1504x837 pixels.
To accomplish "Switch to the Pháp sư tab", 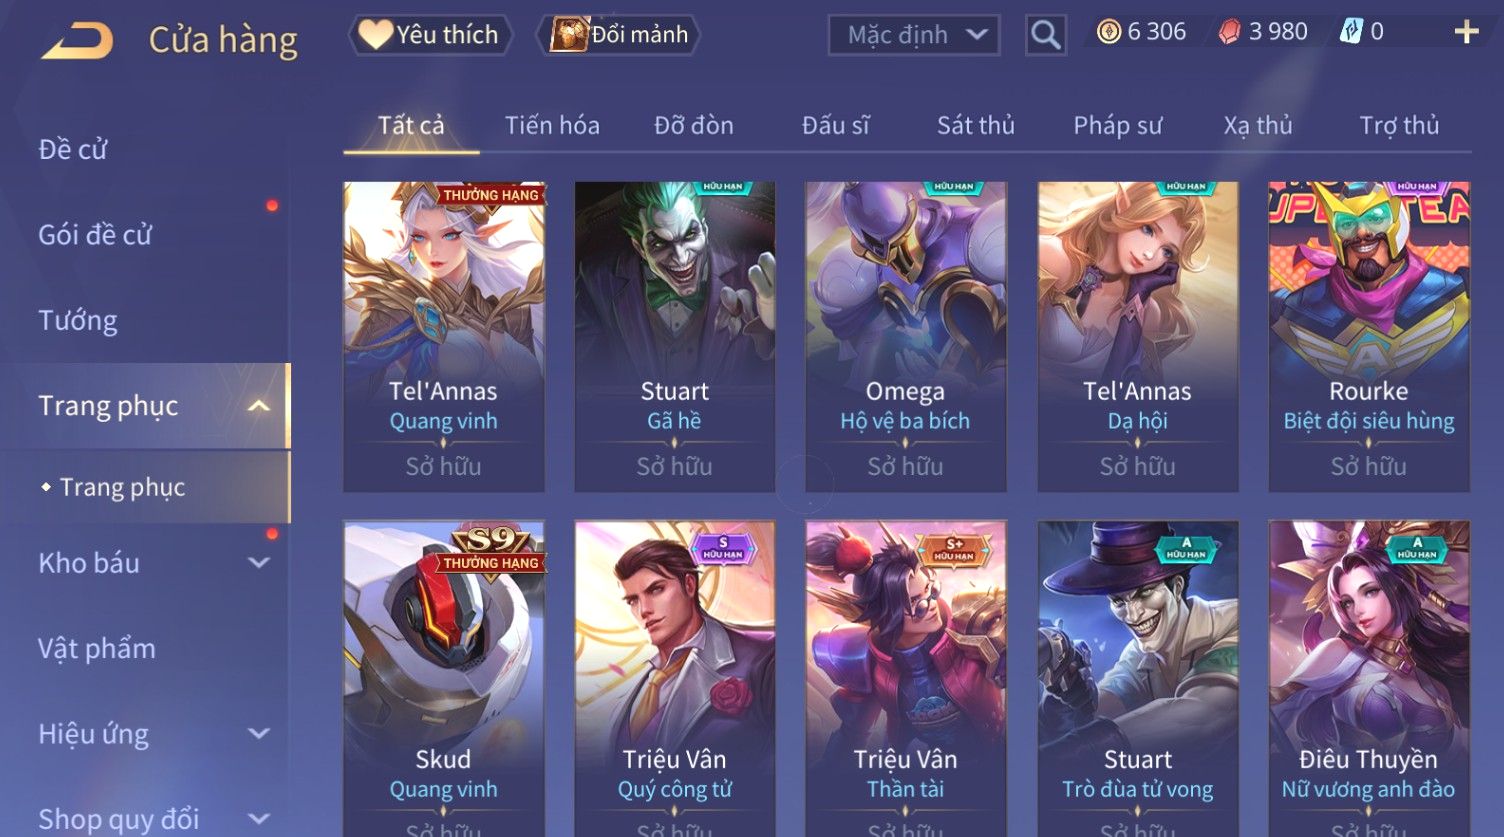I will 1117,125.
